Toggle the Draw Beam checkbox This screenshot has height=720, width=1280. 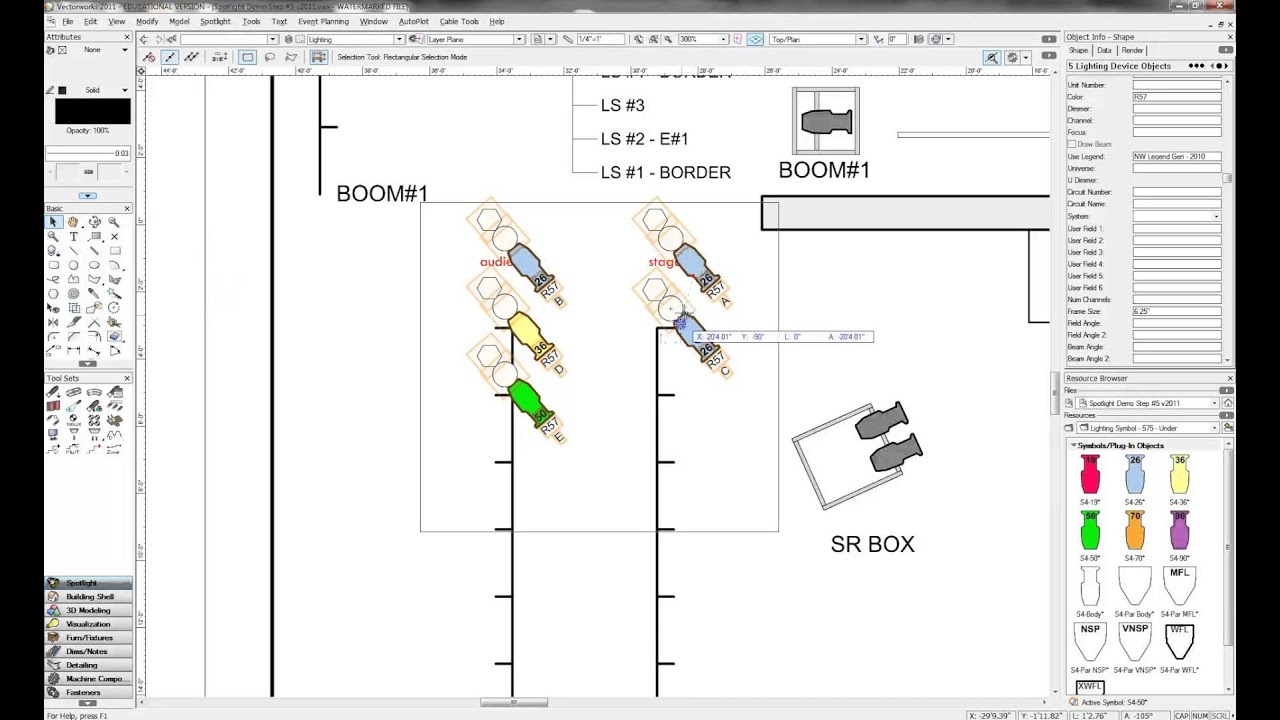tap(1072, 144)
